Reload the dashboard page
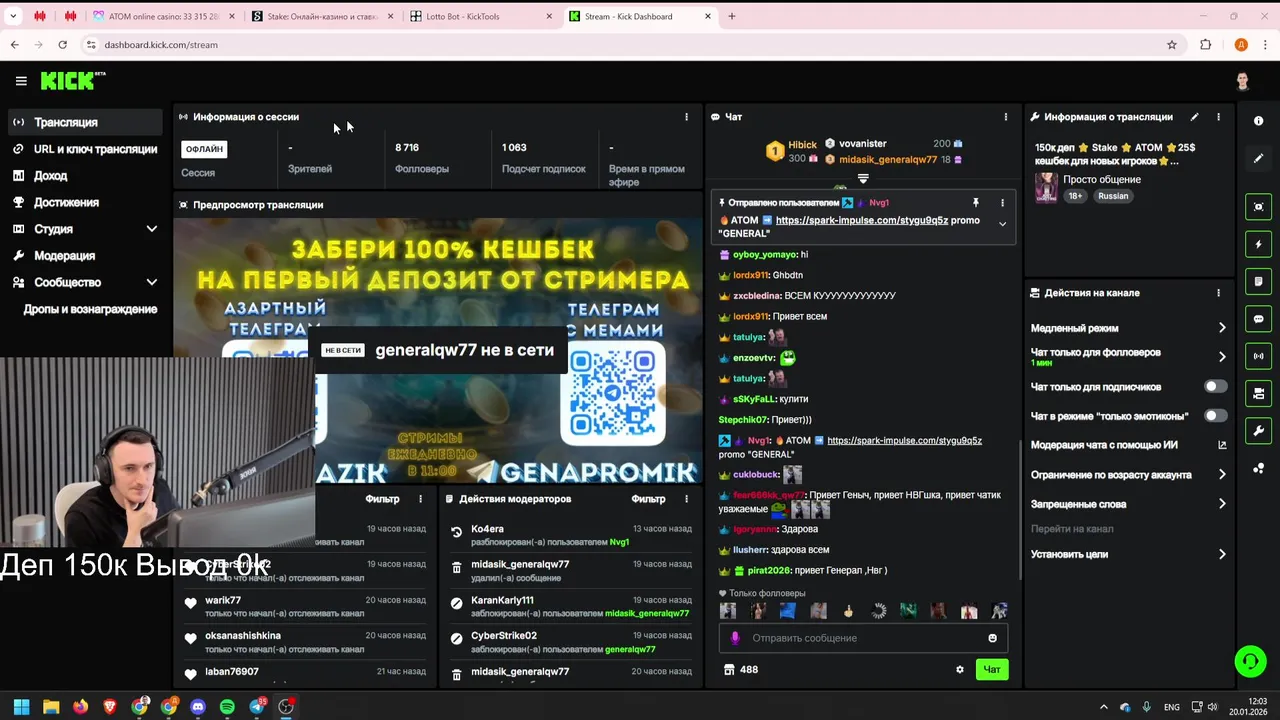Image resolution: width=1280 pixels, height=720 pixels. (x=62, y=45)
